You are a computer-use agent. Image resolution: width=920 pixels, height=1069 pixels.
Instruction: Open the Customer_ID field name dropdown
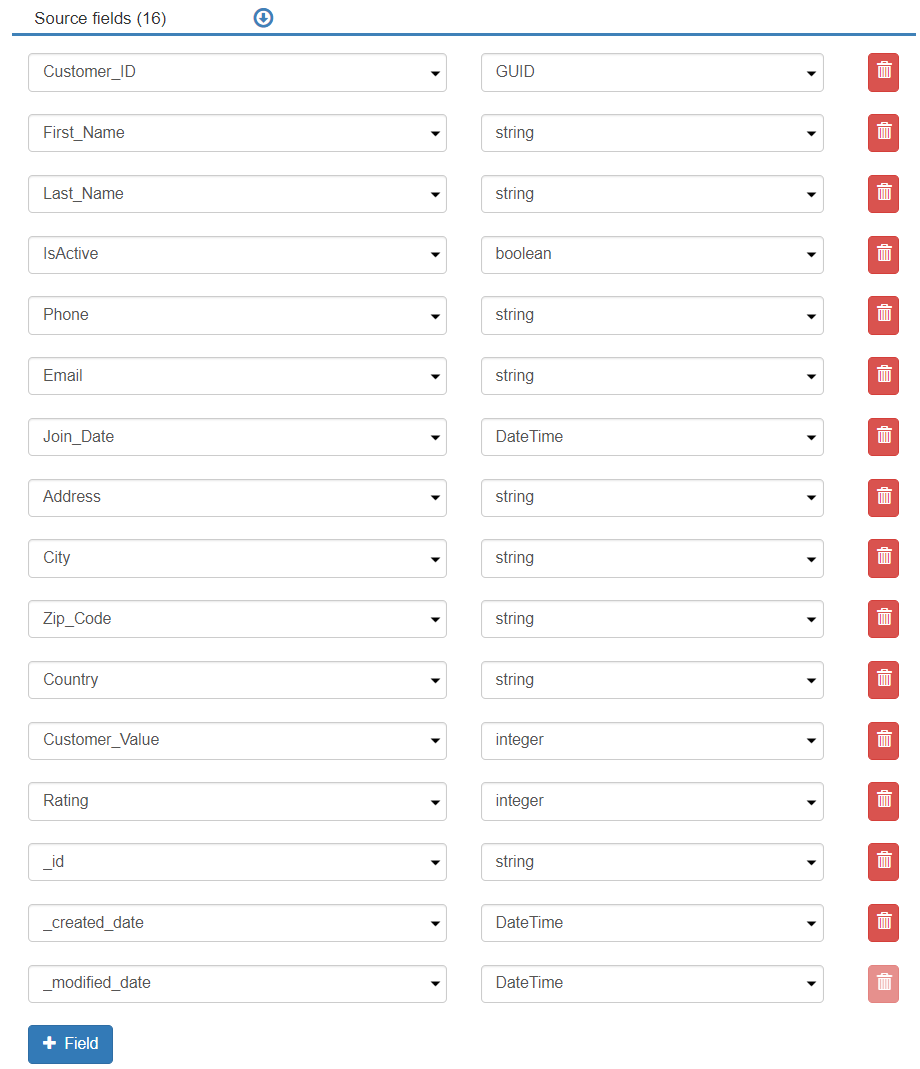click(237, 72)
